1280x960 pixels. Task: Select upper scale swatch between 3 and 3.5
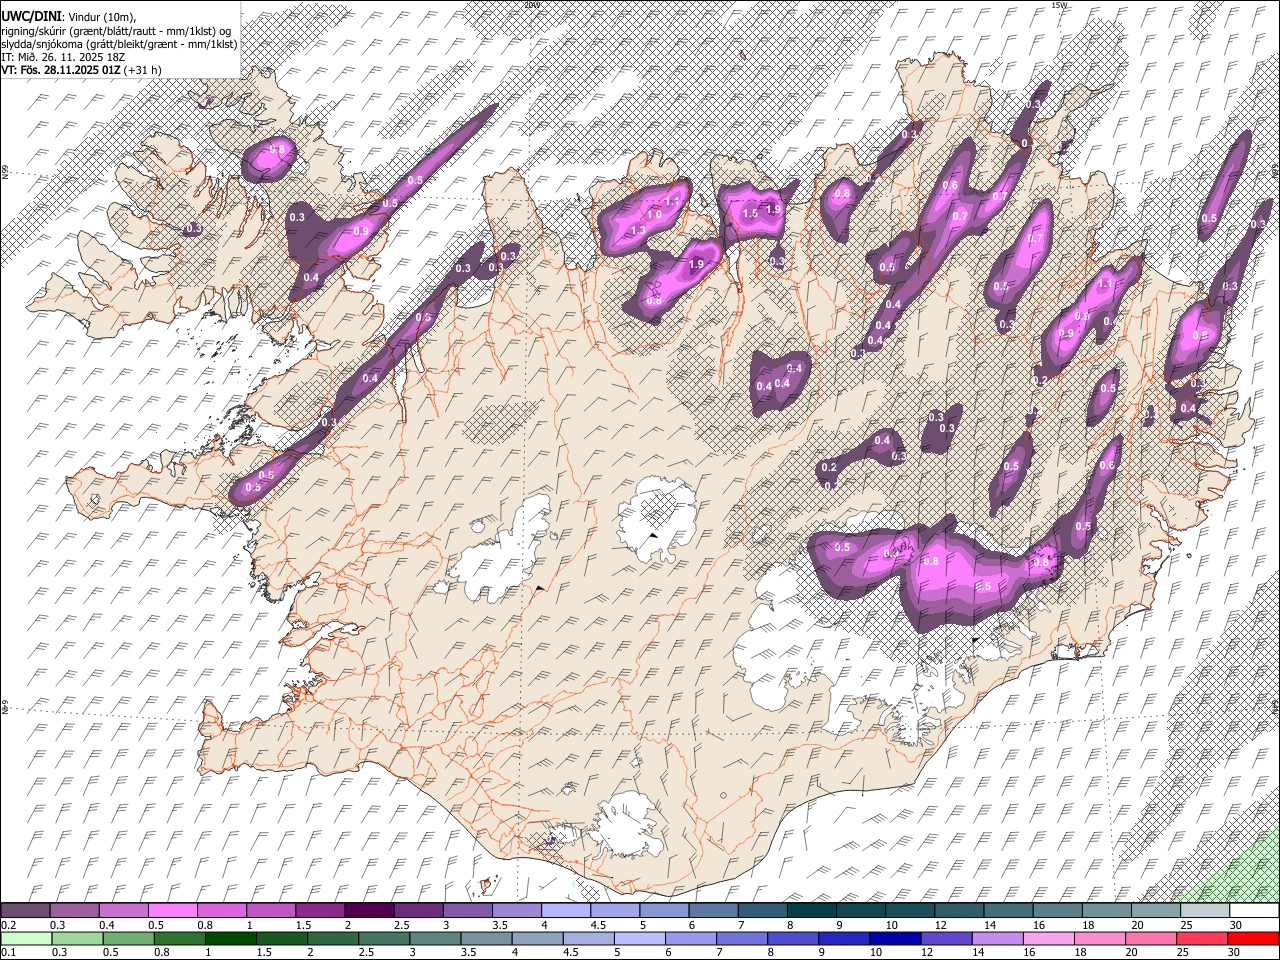click(x=467, y=911)
